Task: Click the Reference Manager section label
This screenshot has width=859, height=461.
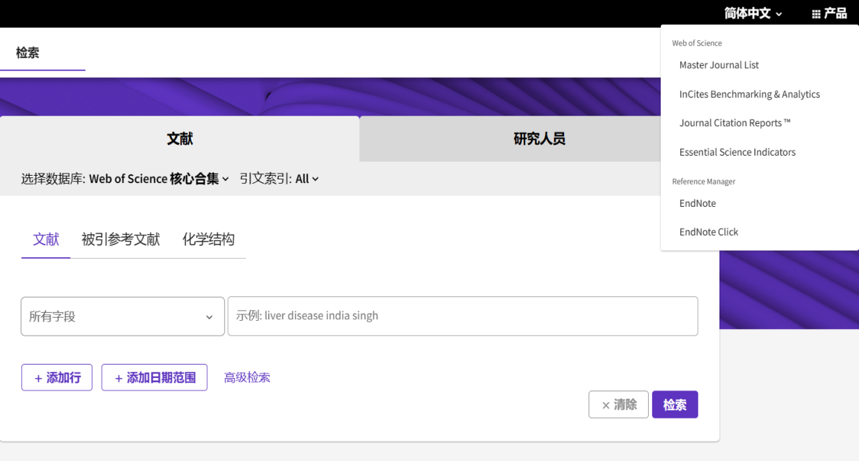Action: 703,182
